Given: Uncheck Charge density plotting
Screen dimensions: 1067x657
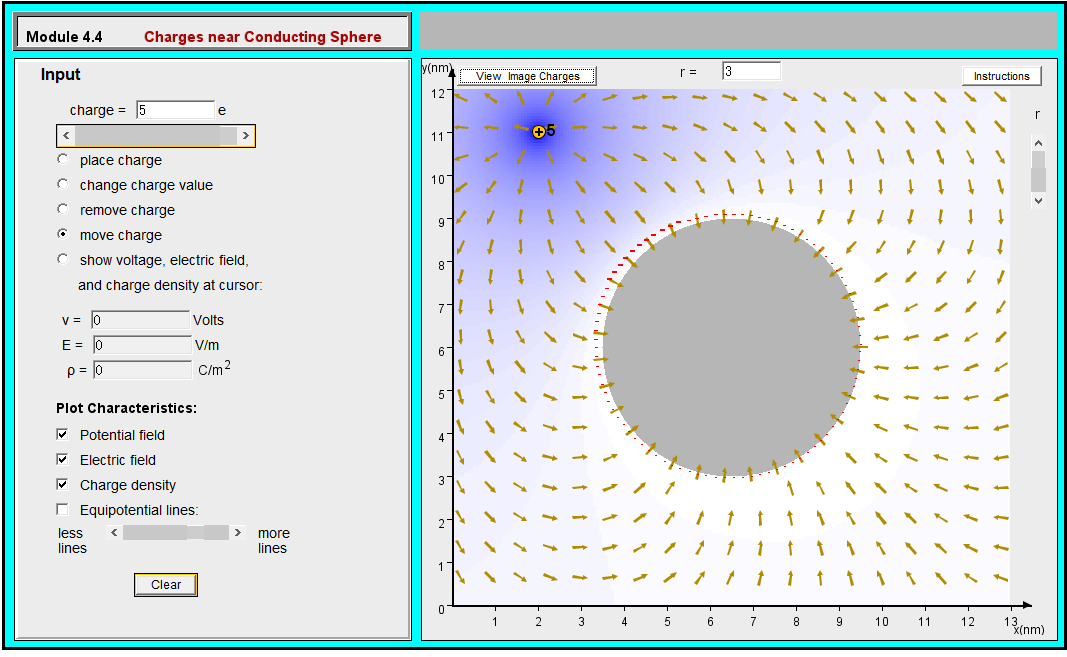Looking at the screenshot, I should click(62, 484).
